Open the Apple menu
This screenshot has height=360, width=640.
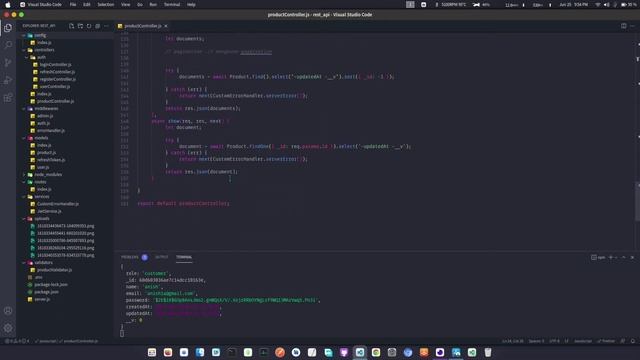point(8,4)
